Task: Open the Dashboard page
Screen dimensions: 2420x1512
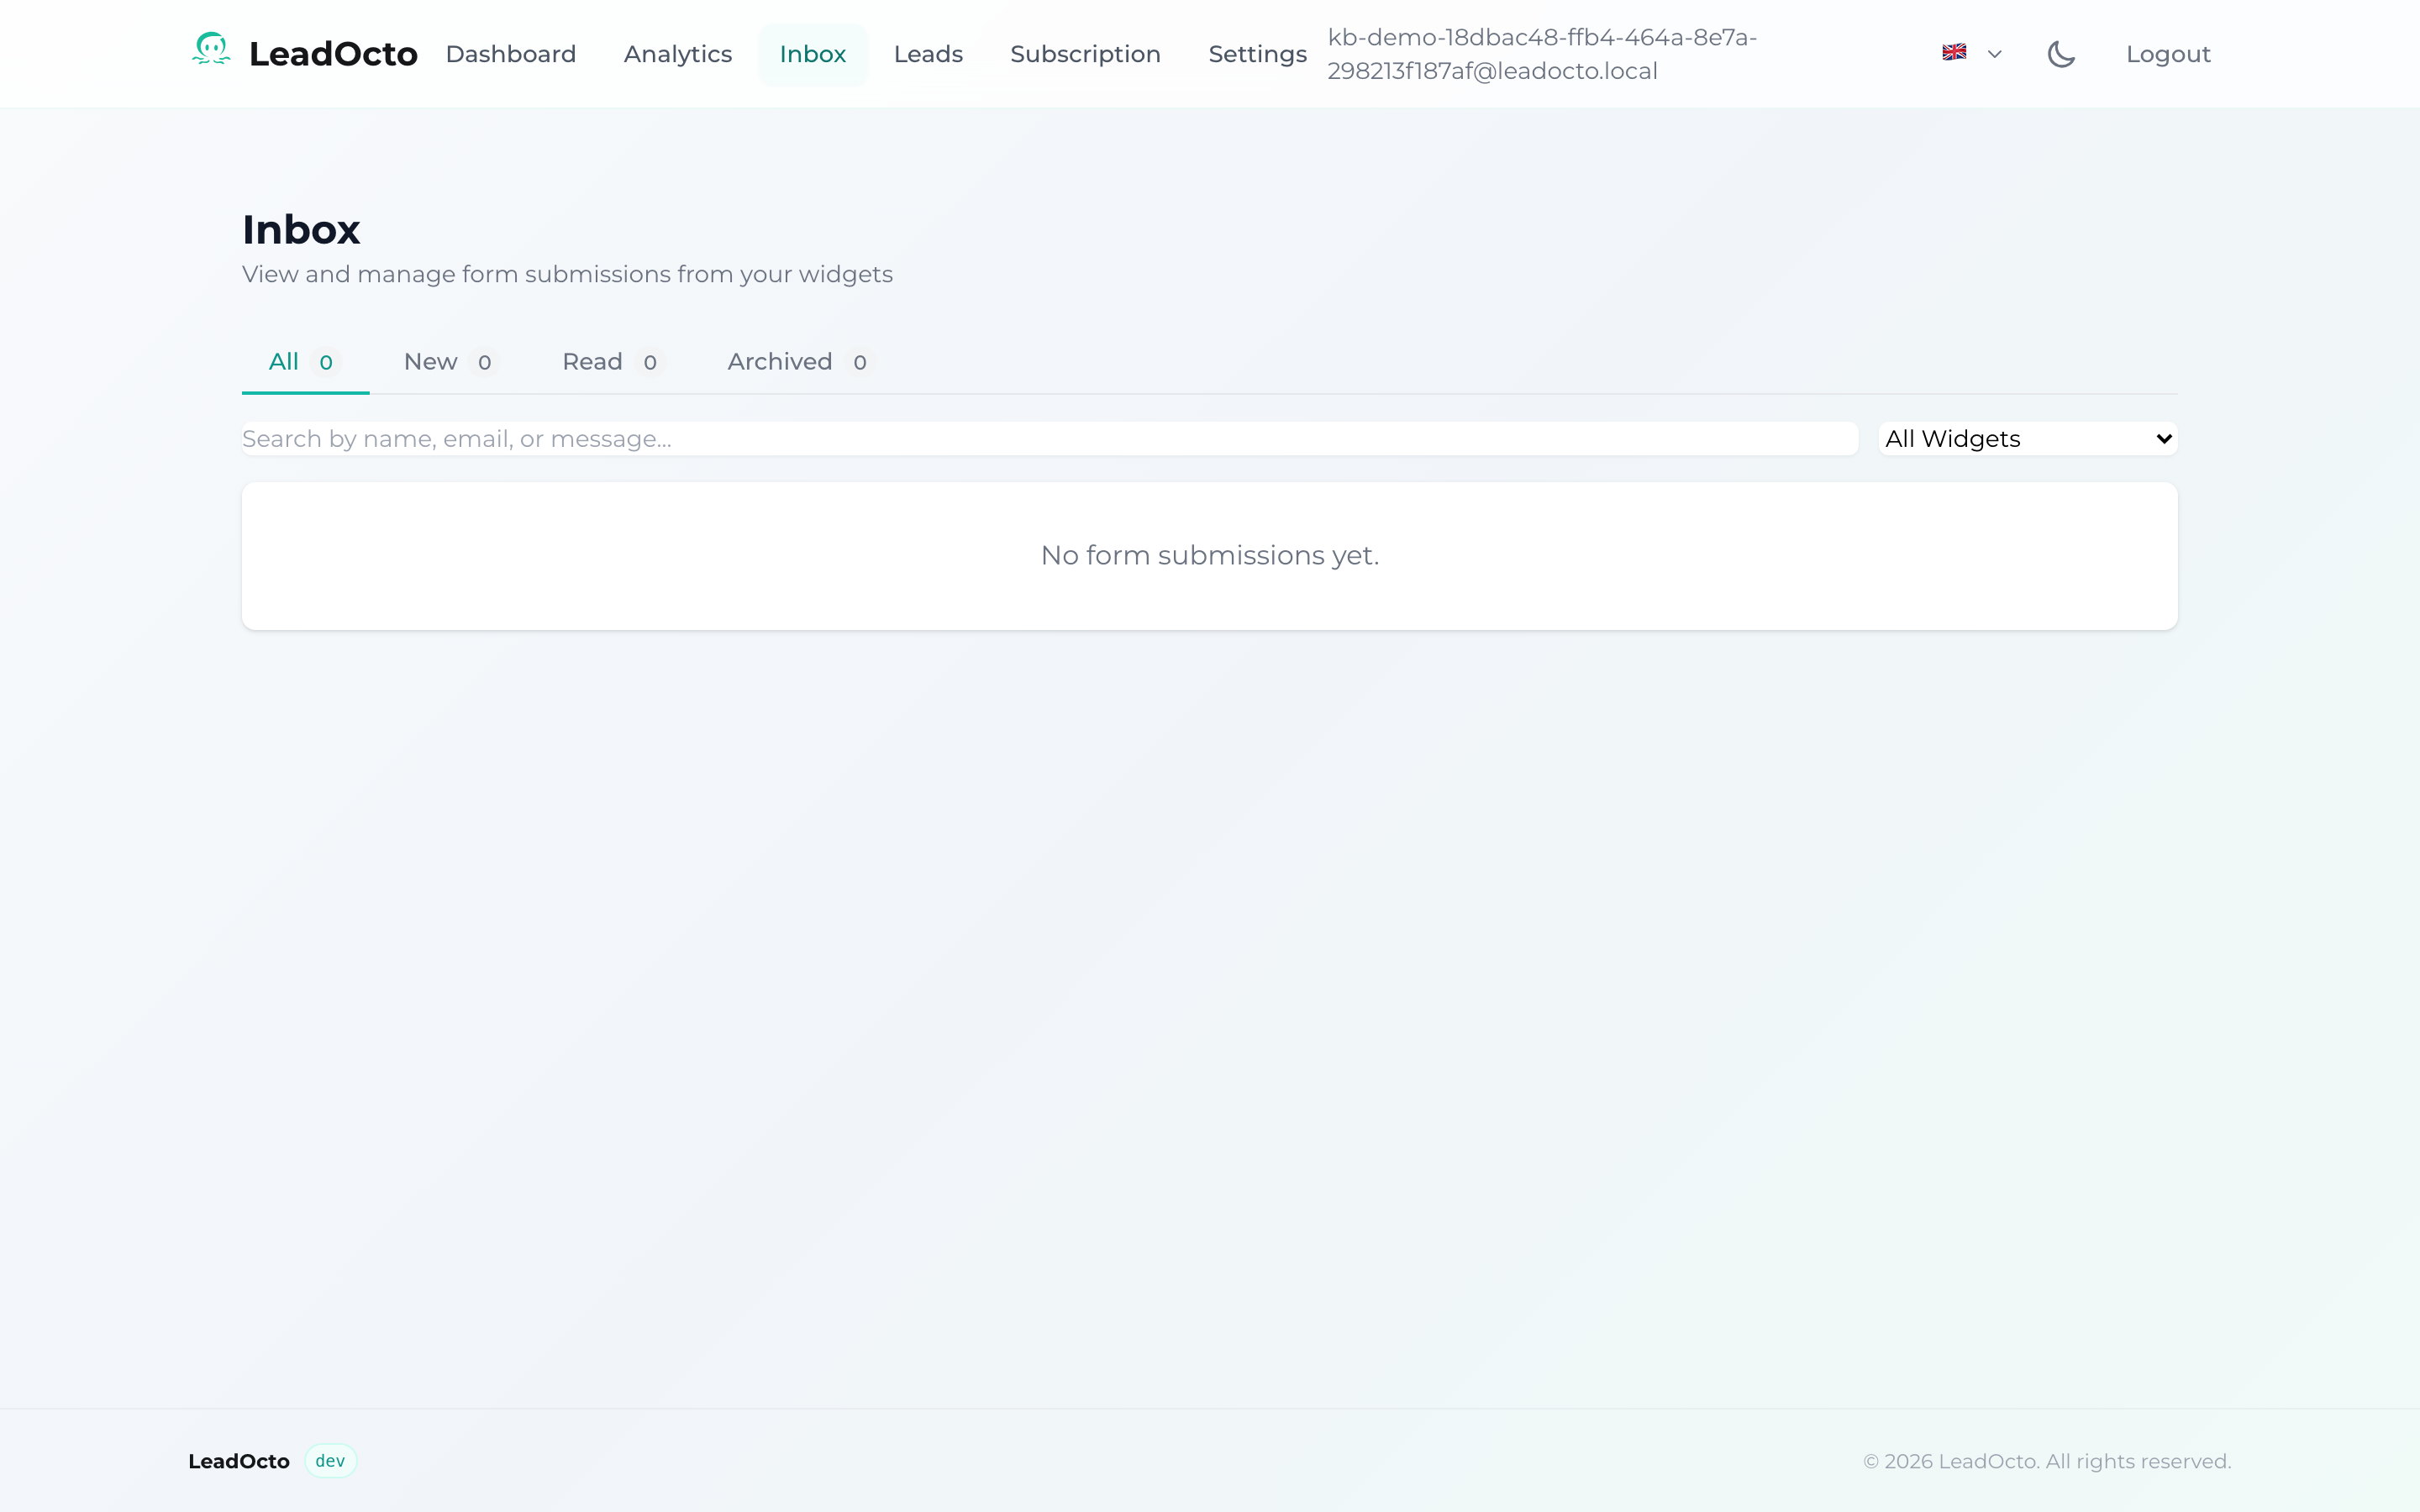Action: pyautogui.click(x=511, y=54)
